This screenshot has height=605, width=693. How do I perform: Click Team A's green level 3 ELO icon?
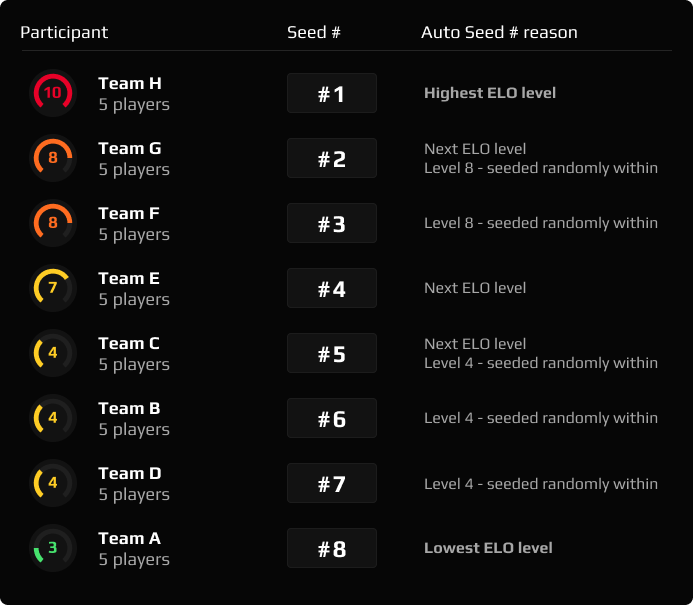point(53,548)
